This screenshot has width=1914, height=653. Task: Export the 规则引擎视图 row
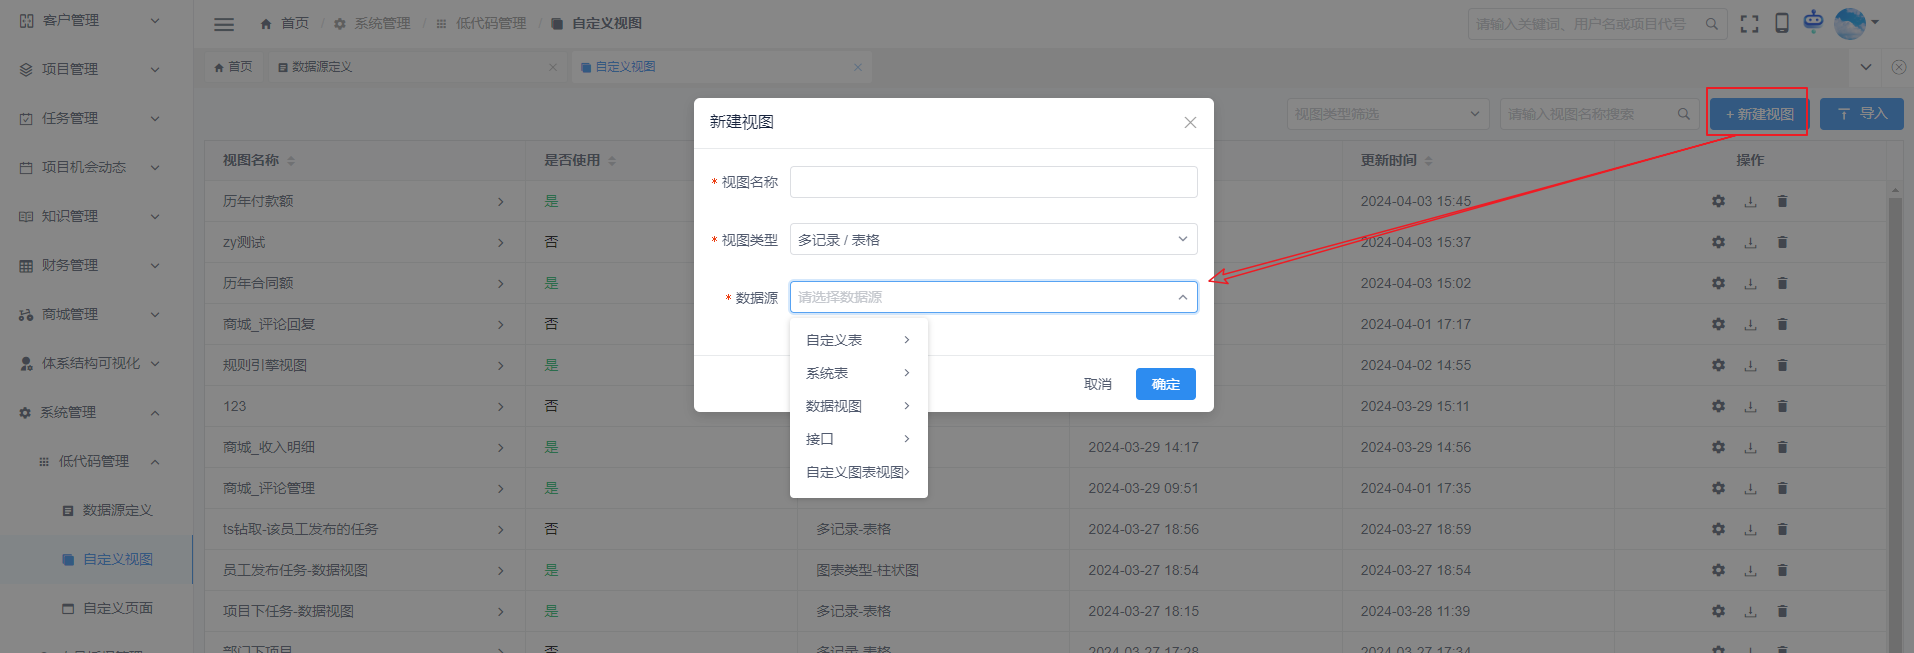1750,365
